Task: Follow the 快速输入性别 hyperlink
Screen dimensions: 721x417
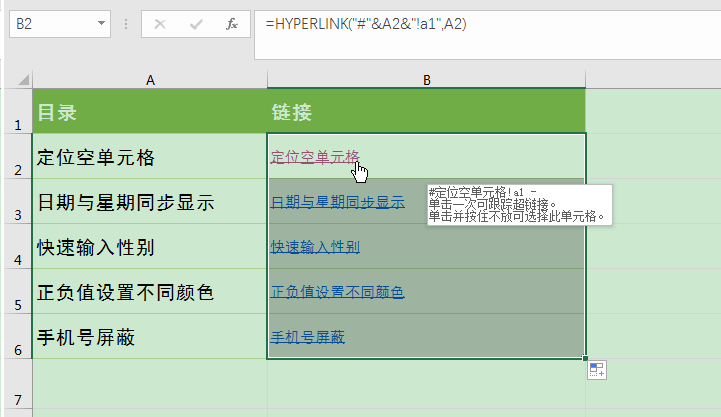Action: coord(315,247)
